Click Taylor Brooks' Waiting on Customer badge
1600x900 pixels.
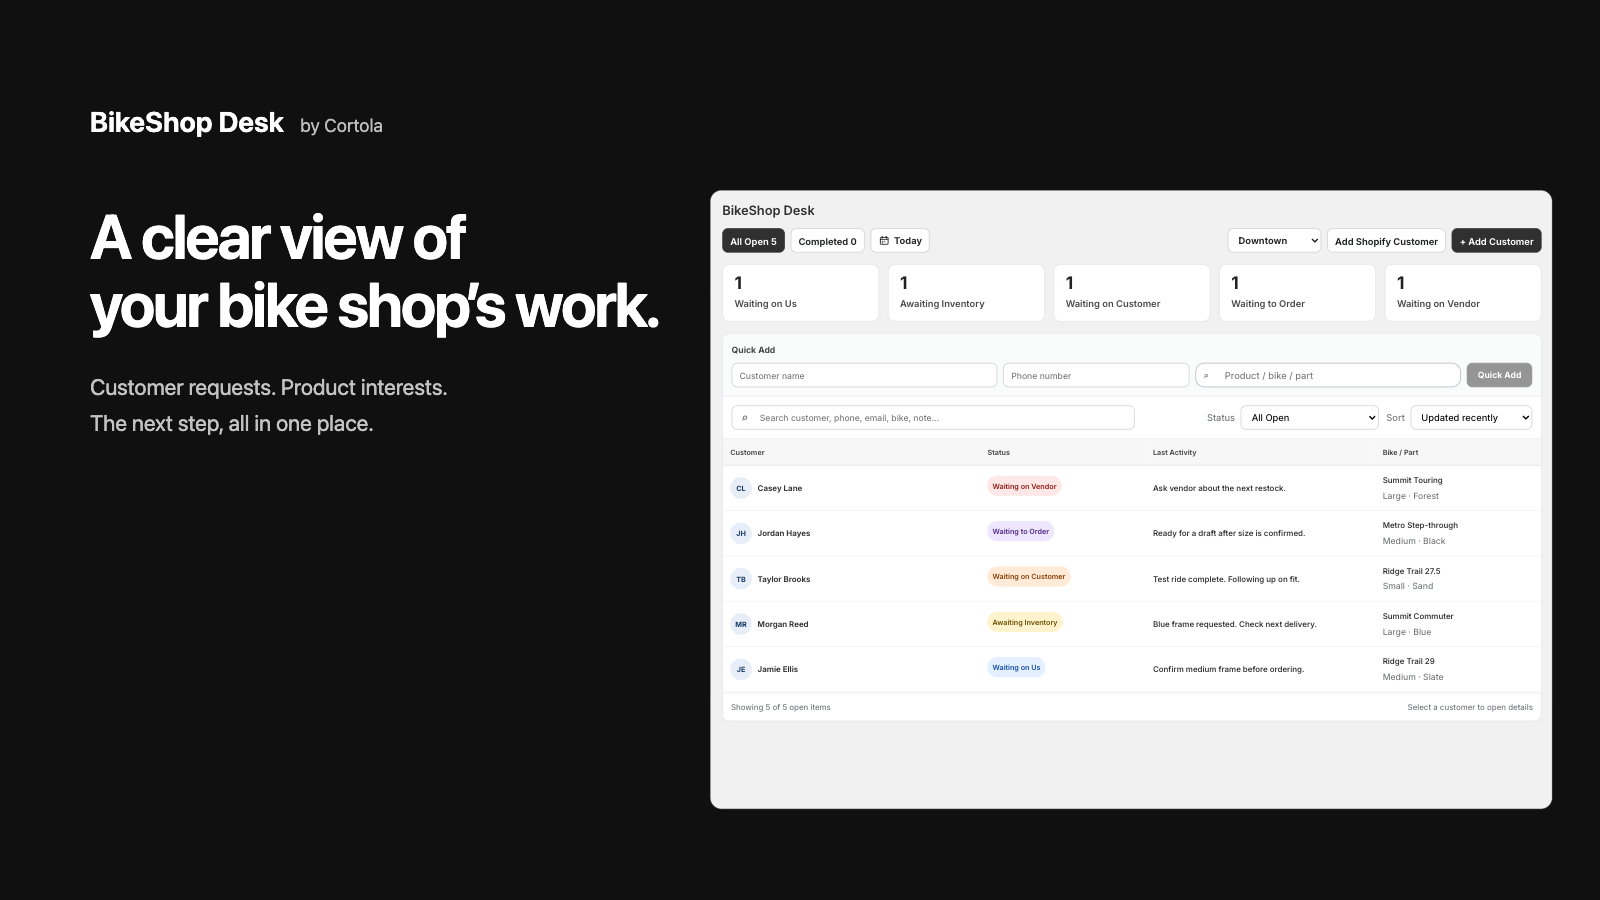click(x=1028, y=577)
